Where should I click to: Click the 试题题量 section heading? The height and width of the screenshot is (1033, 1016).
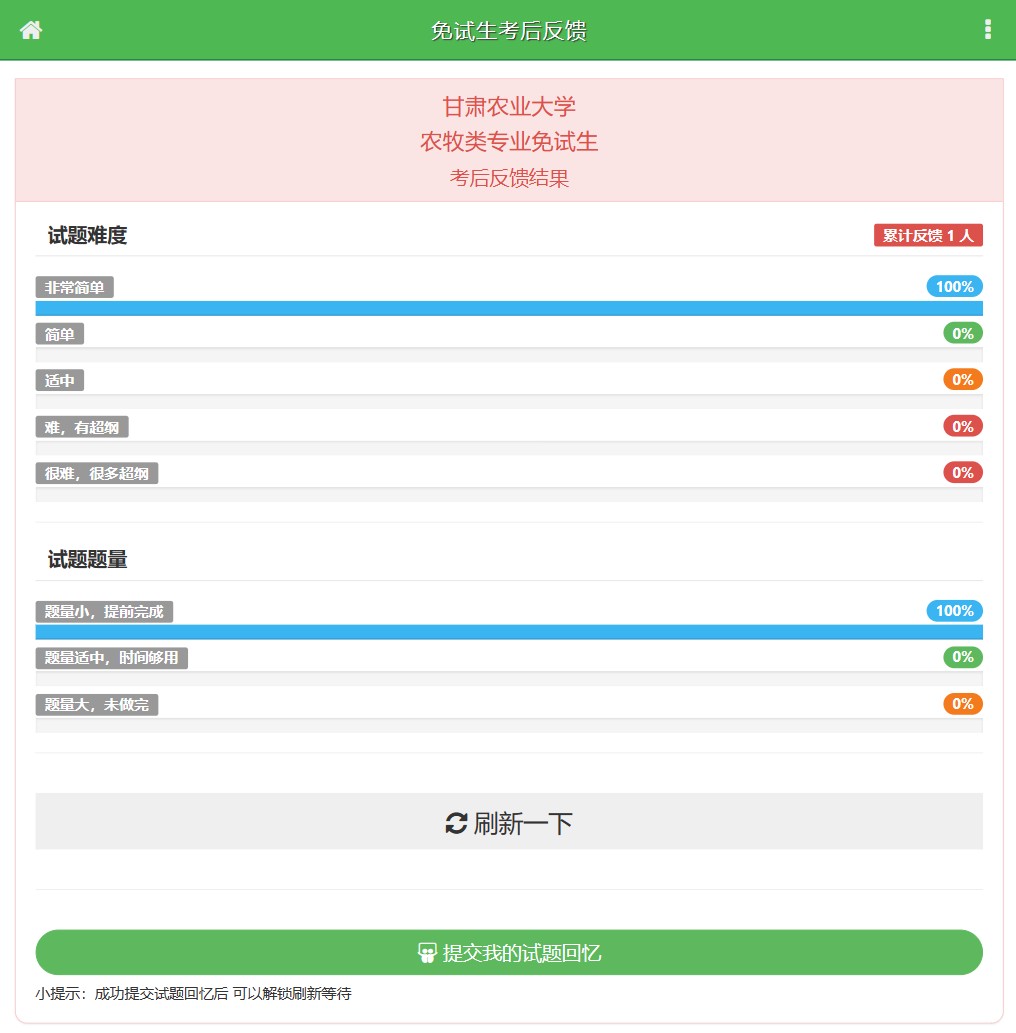pyautogui.click(x=87, y=559)
